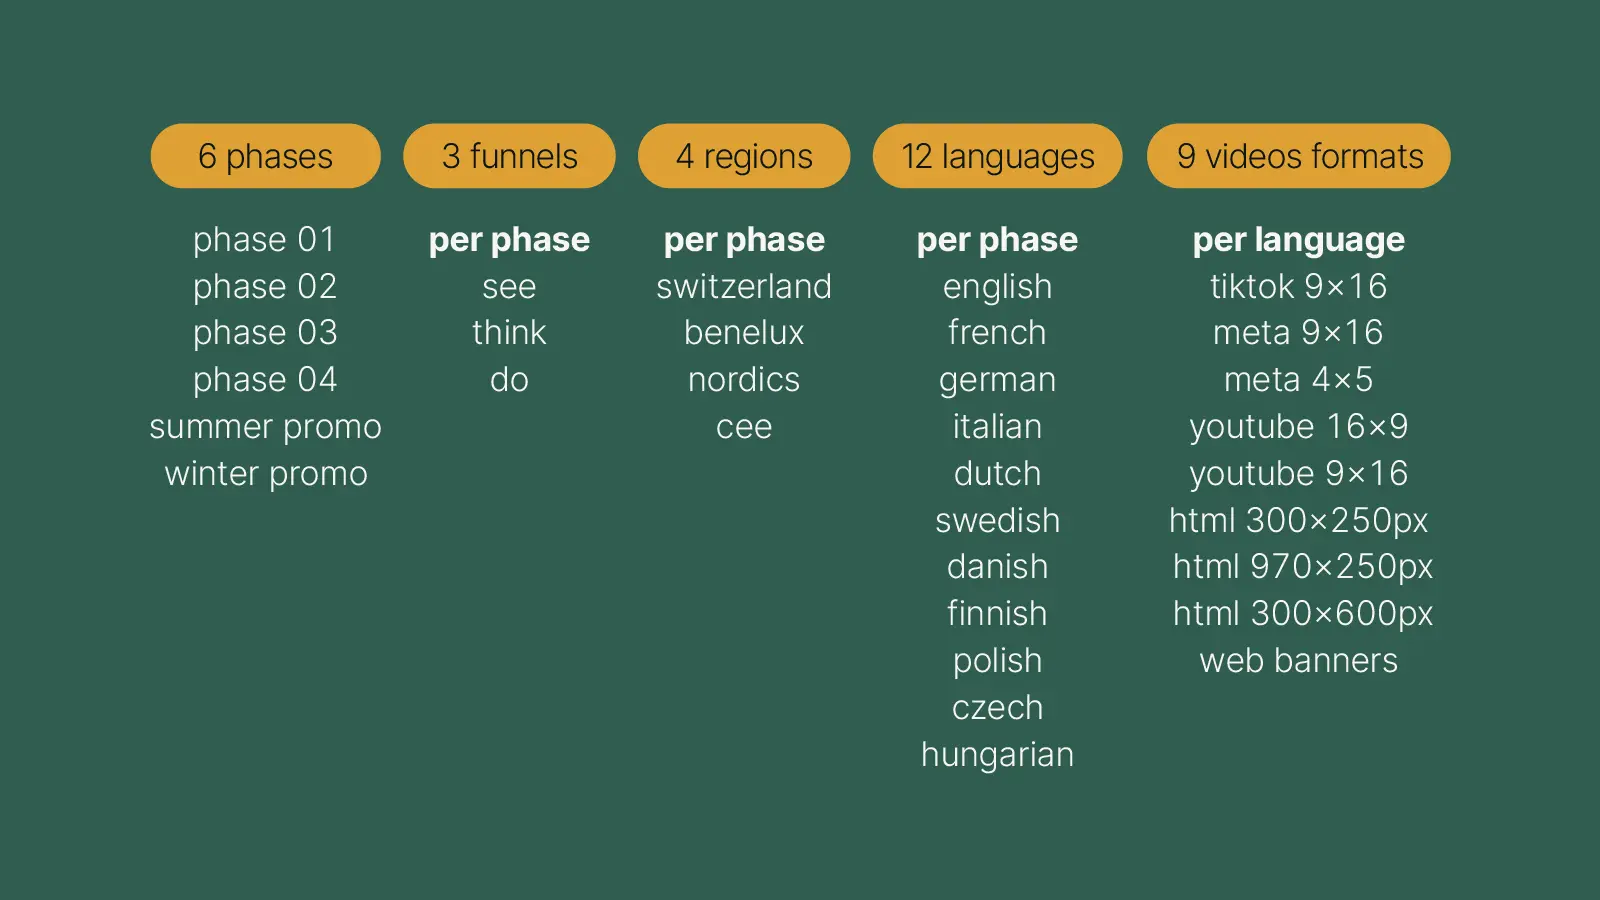Image resolution: width=1600 pixels, height=900 pixels.
Task: Click the 'winter promo' text
Action: pyautogui.click(x=265, y=474)
